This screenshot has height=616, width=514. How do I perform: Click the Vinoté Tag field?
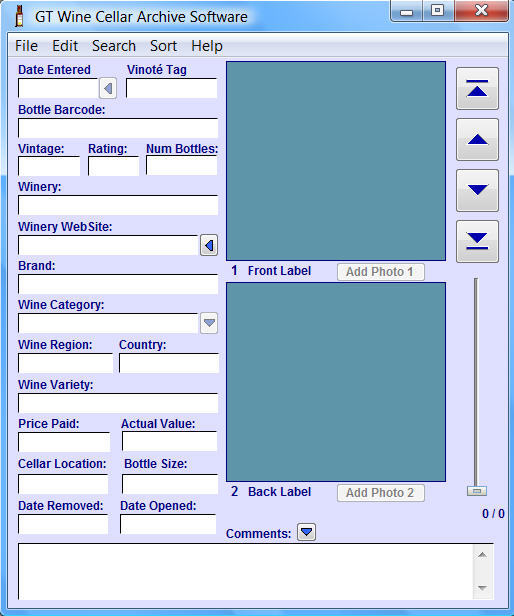coord(171,88)
